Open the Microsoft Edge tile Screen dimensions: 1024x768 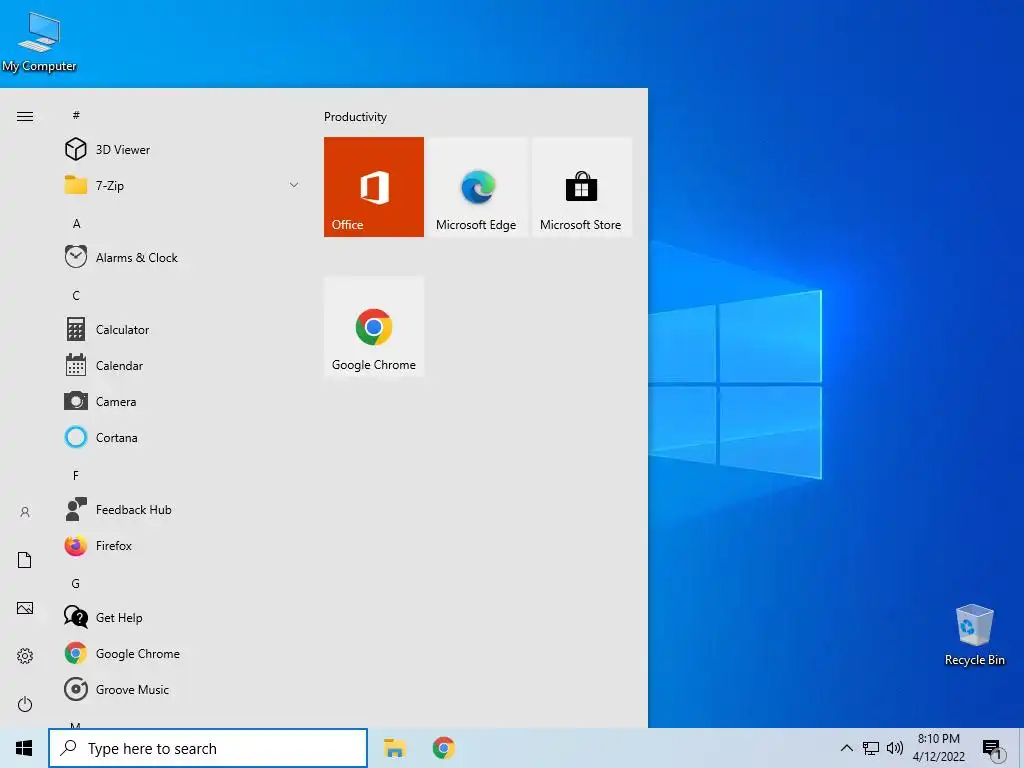[x=477, y=187]
